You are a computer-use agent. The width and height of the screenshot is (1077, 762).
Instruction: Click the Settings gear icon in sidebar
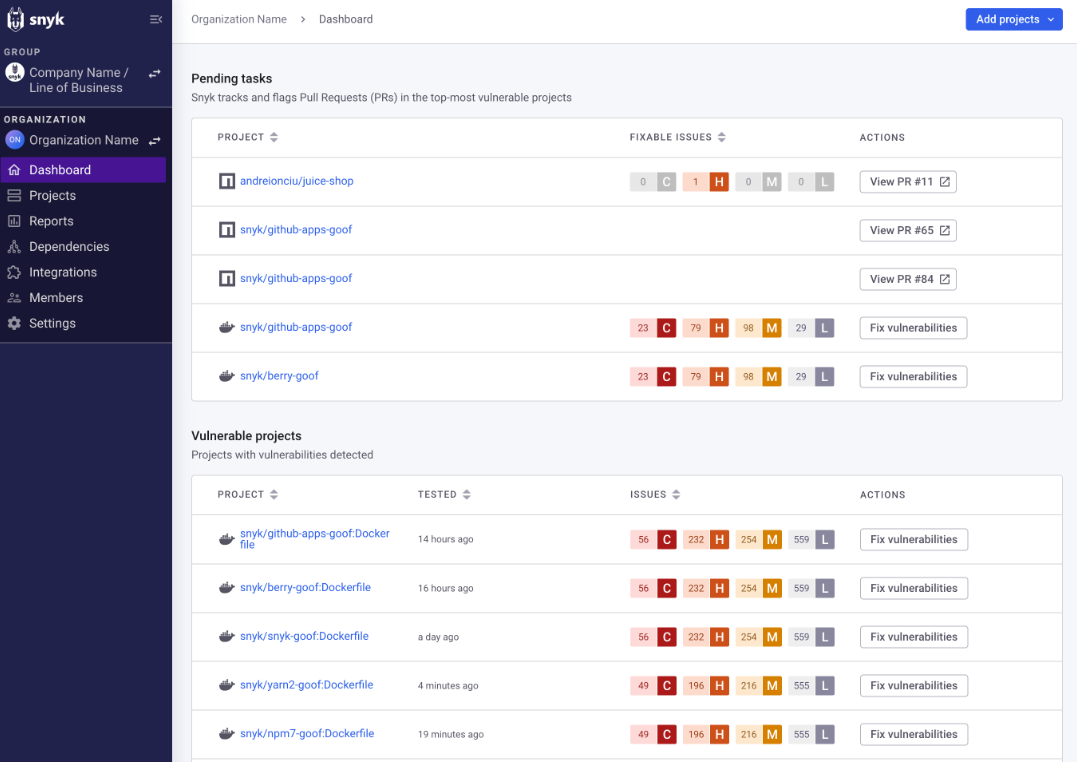[14, 323]
